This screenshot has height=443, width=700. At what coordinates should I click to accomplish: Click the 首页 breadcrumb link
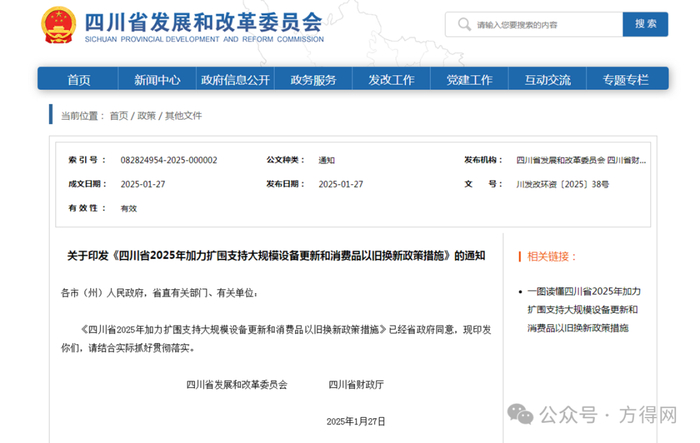119,116
